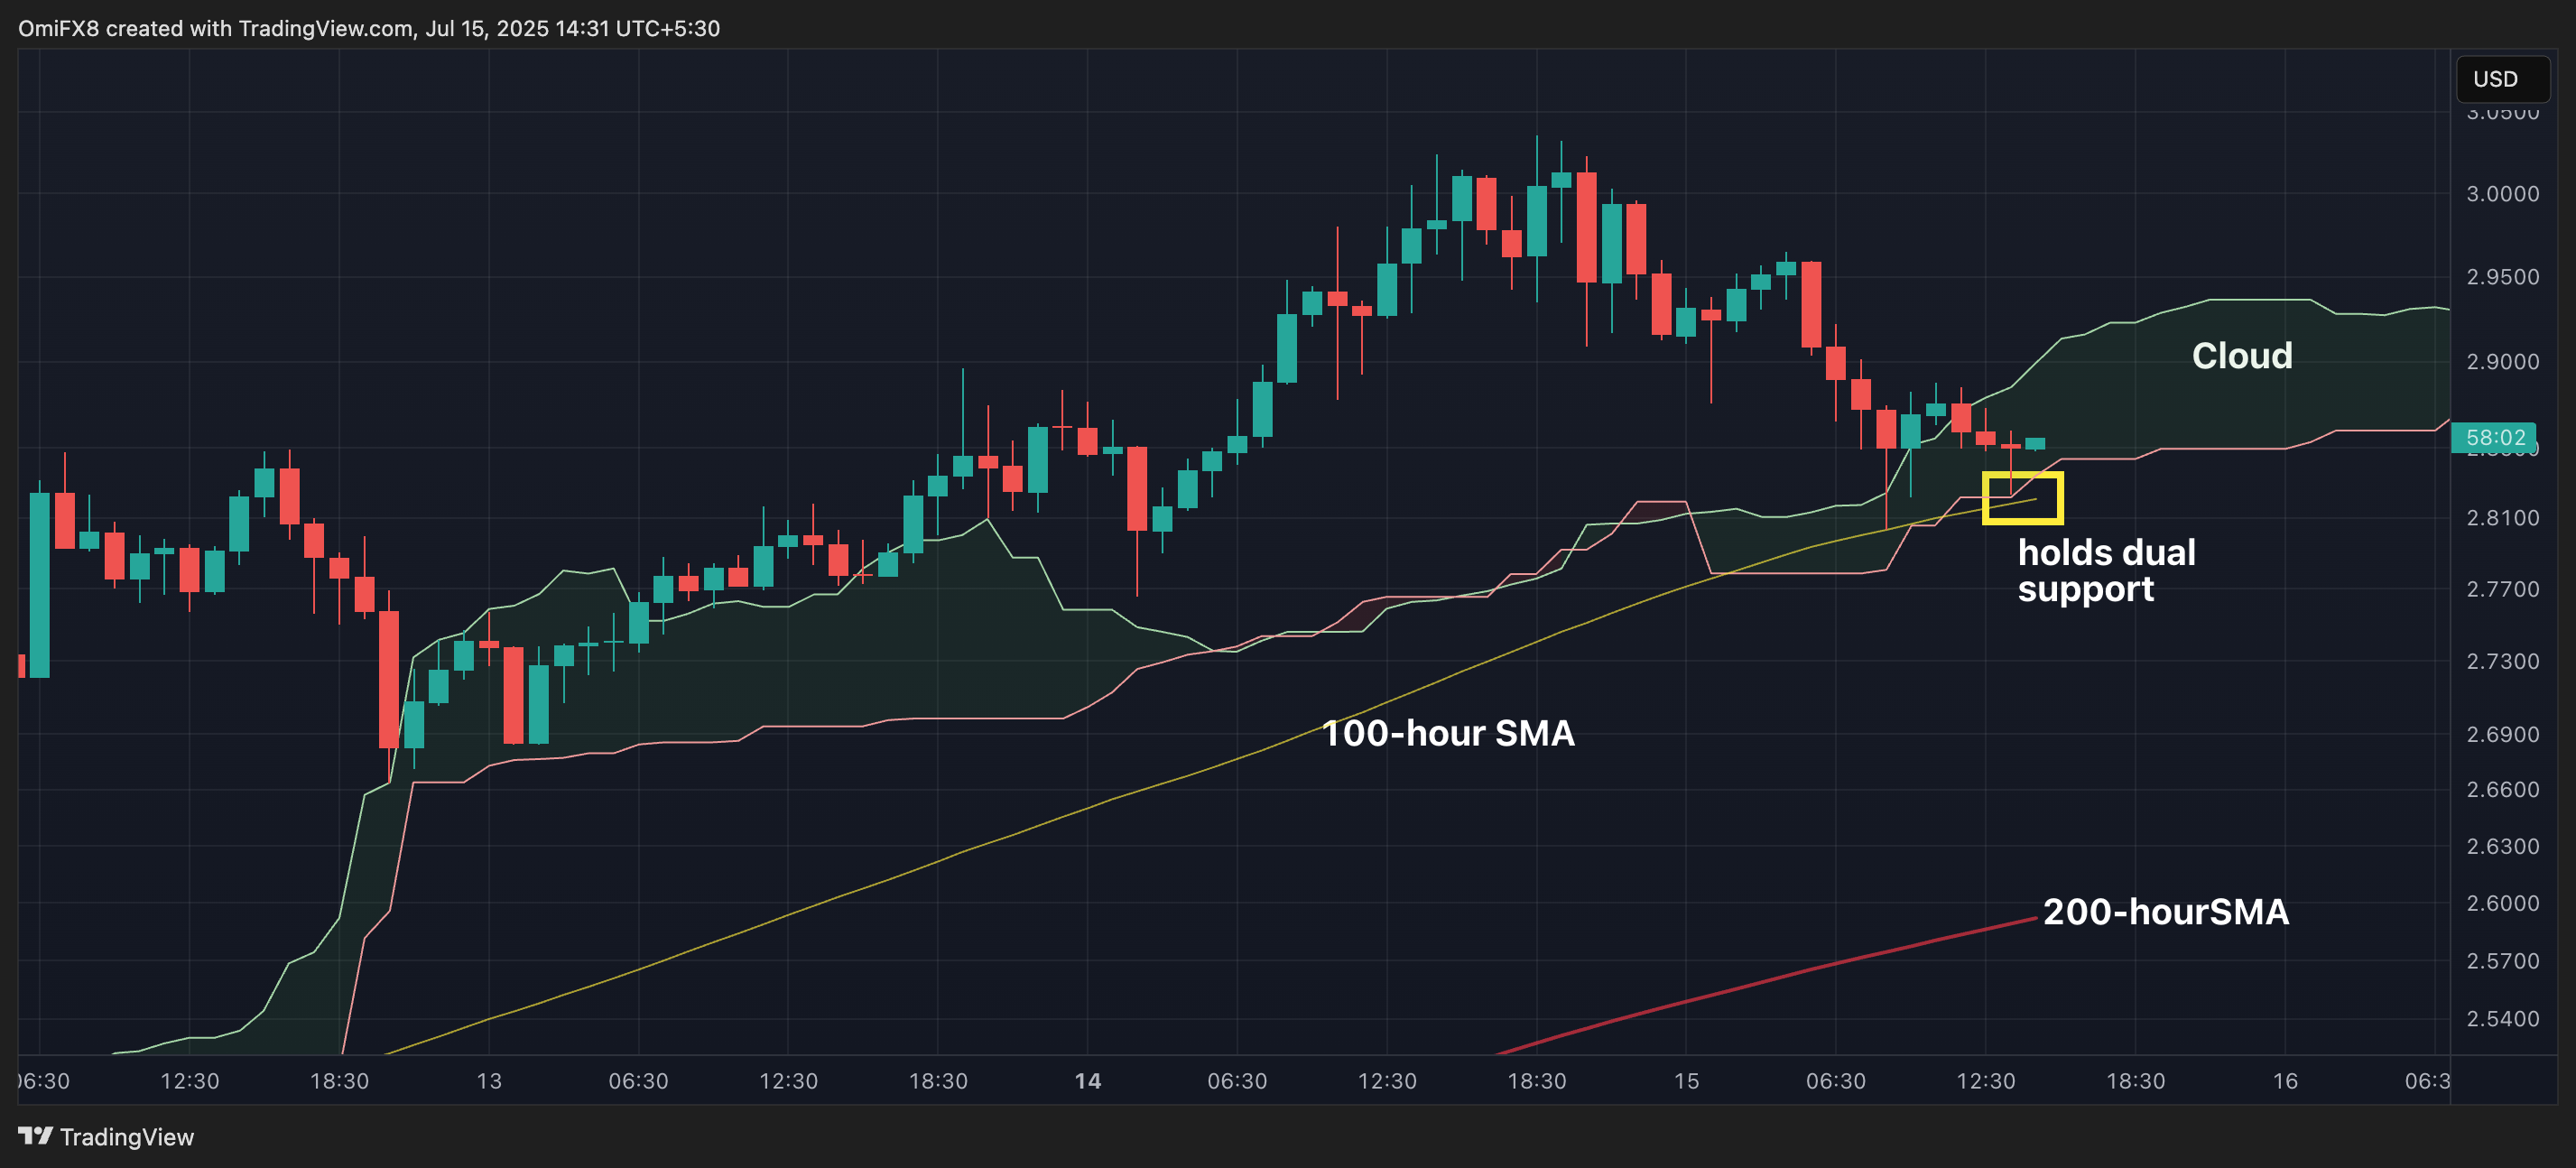Select the holds dual support annotation

[2106, 571]
